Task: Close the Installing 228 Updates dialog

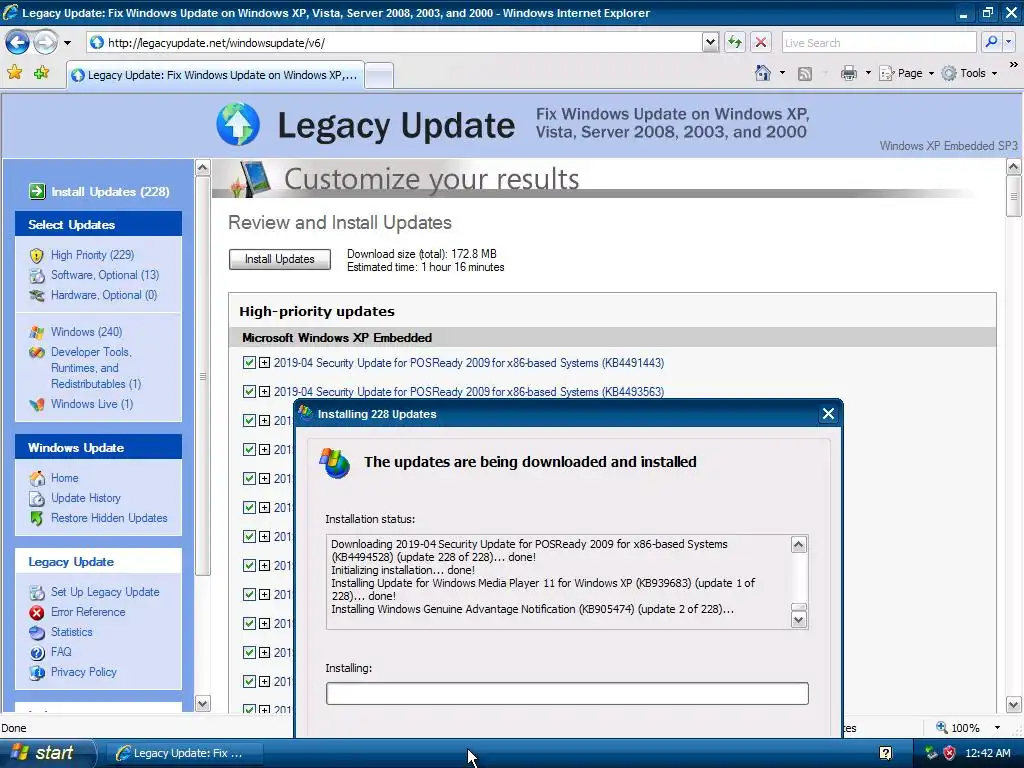Action: pos(828,413)
